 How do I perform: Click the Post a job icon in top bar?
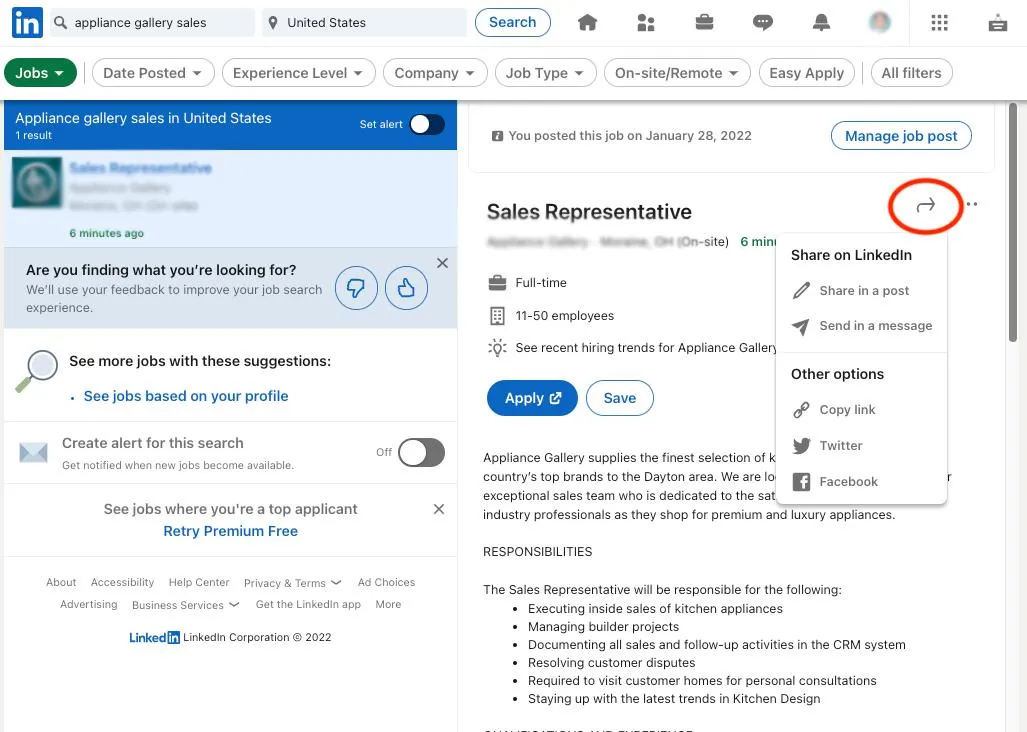tap(998, 24)
